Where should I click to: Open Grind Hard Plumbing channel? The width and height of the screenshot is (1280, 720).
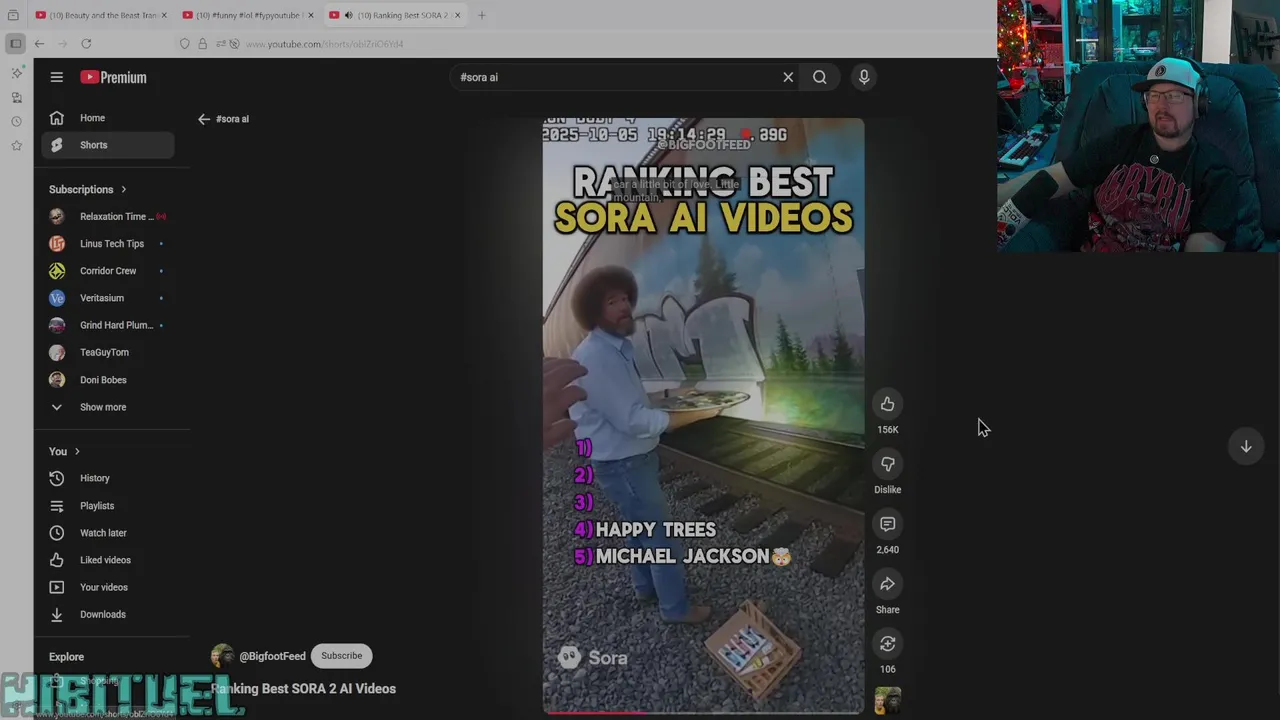(x=108, y=325)
